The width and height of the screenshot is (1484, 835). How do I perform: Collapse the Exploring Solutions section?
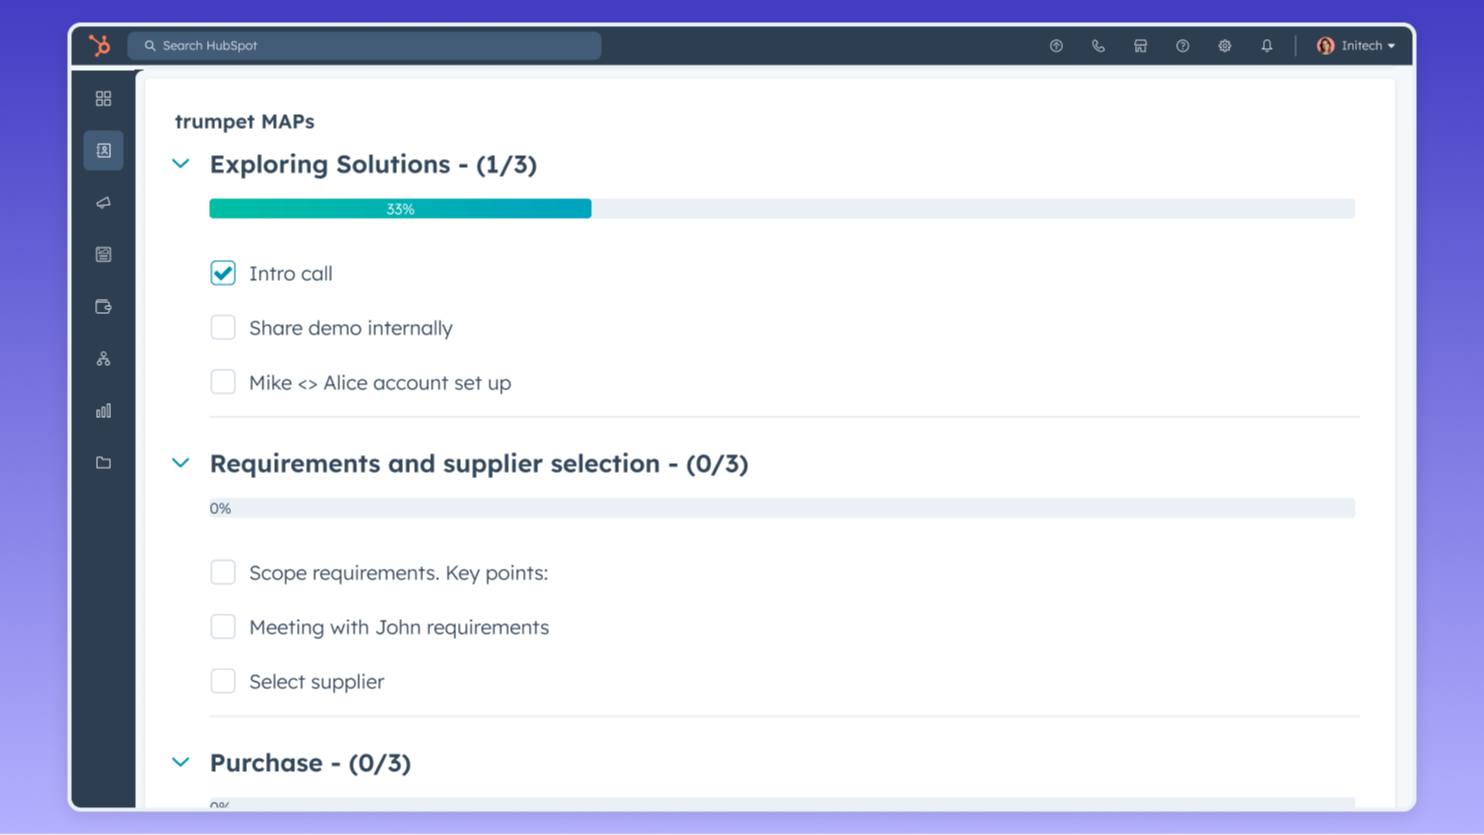(181, 164)
